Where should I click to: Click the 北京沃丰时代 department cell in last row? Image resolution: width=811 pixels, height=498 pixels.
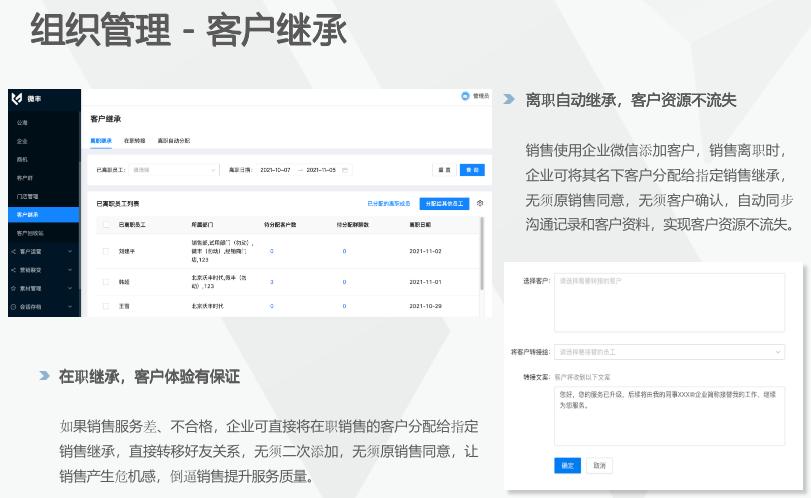207,306
